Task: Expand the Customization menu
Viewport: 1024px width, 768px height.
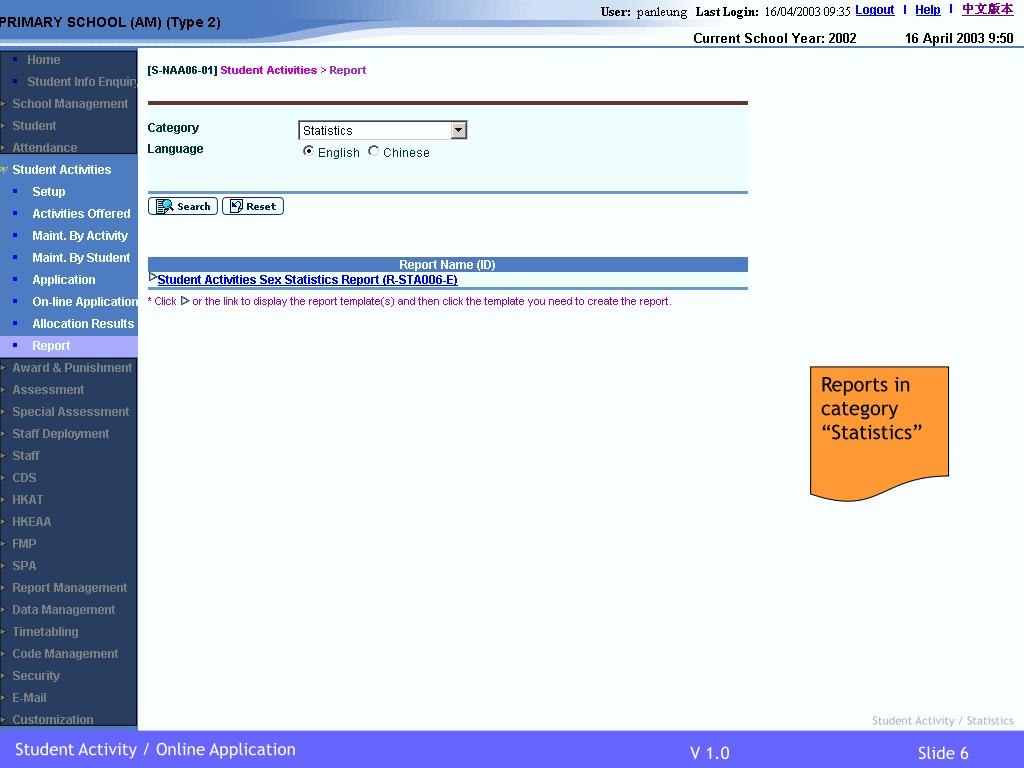Action: click(53, 720)
